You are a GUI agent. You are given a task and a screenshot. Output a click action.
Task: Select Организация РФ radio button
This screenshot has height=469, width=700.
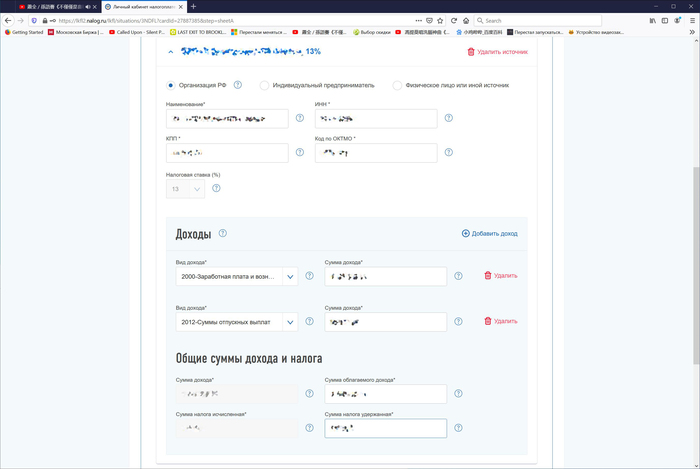[x=171, y=85]
